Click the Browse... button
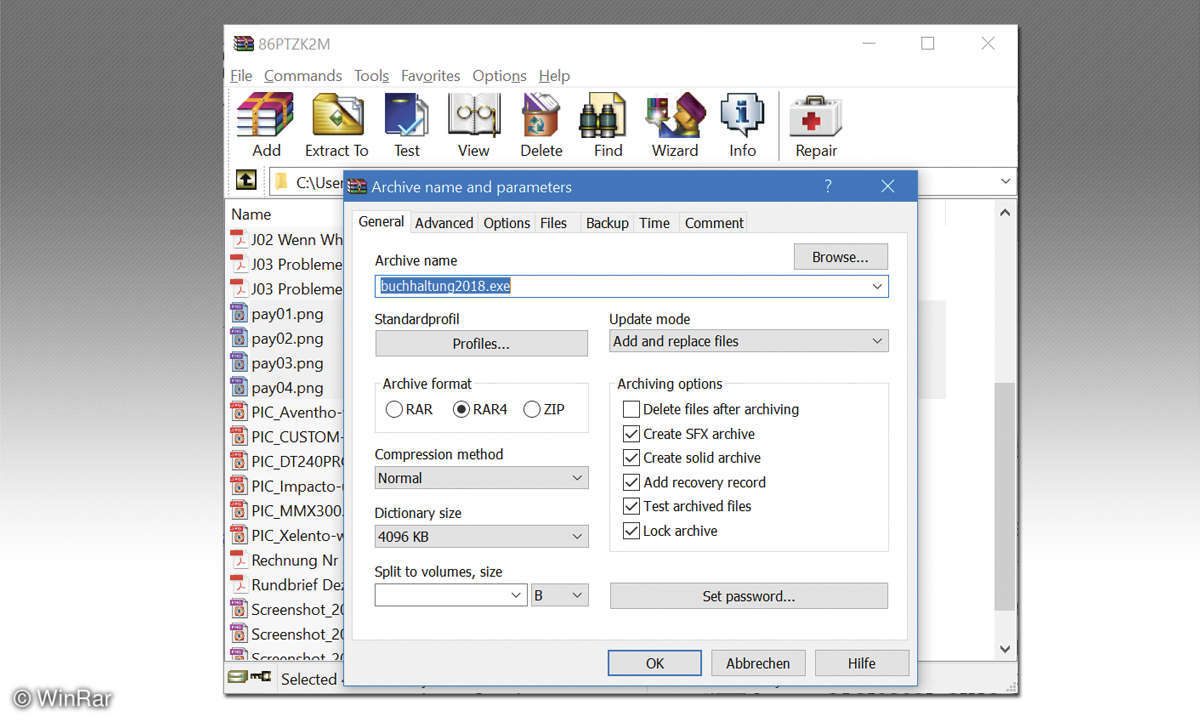 click(x=840, y=257)
